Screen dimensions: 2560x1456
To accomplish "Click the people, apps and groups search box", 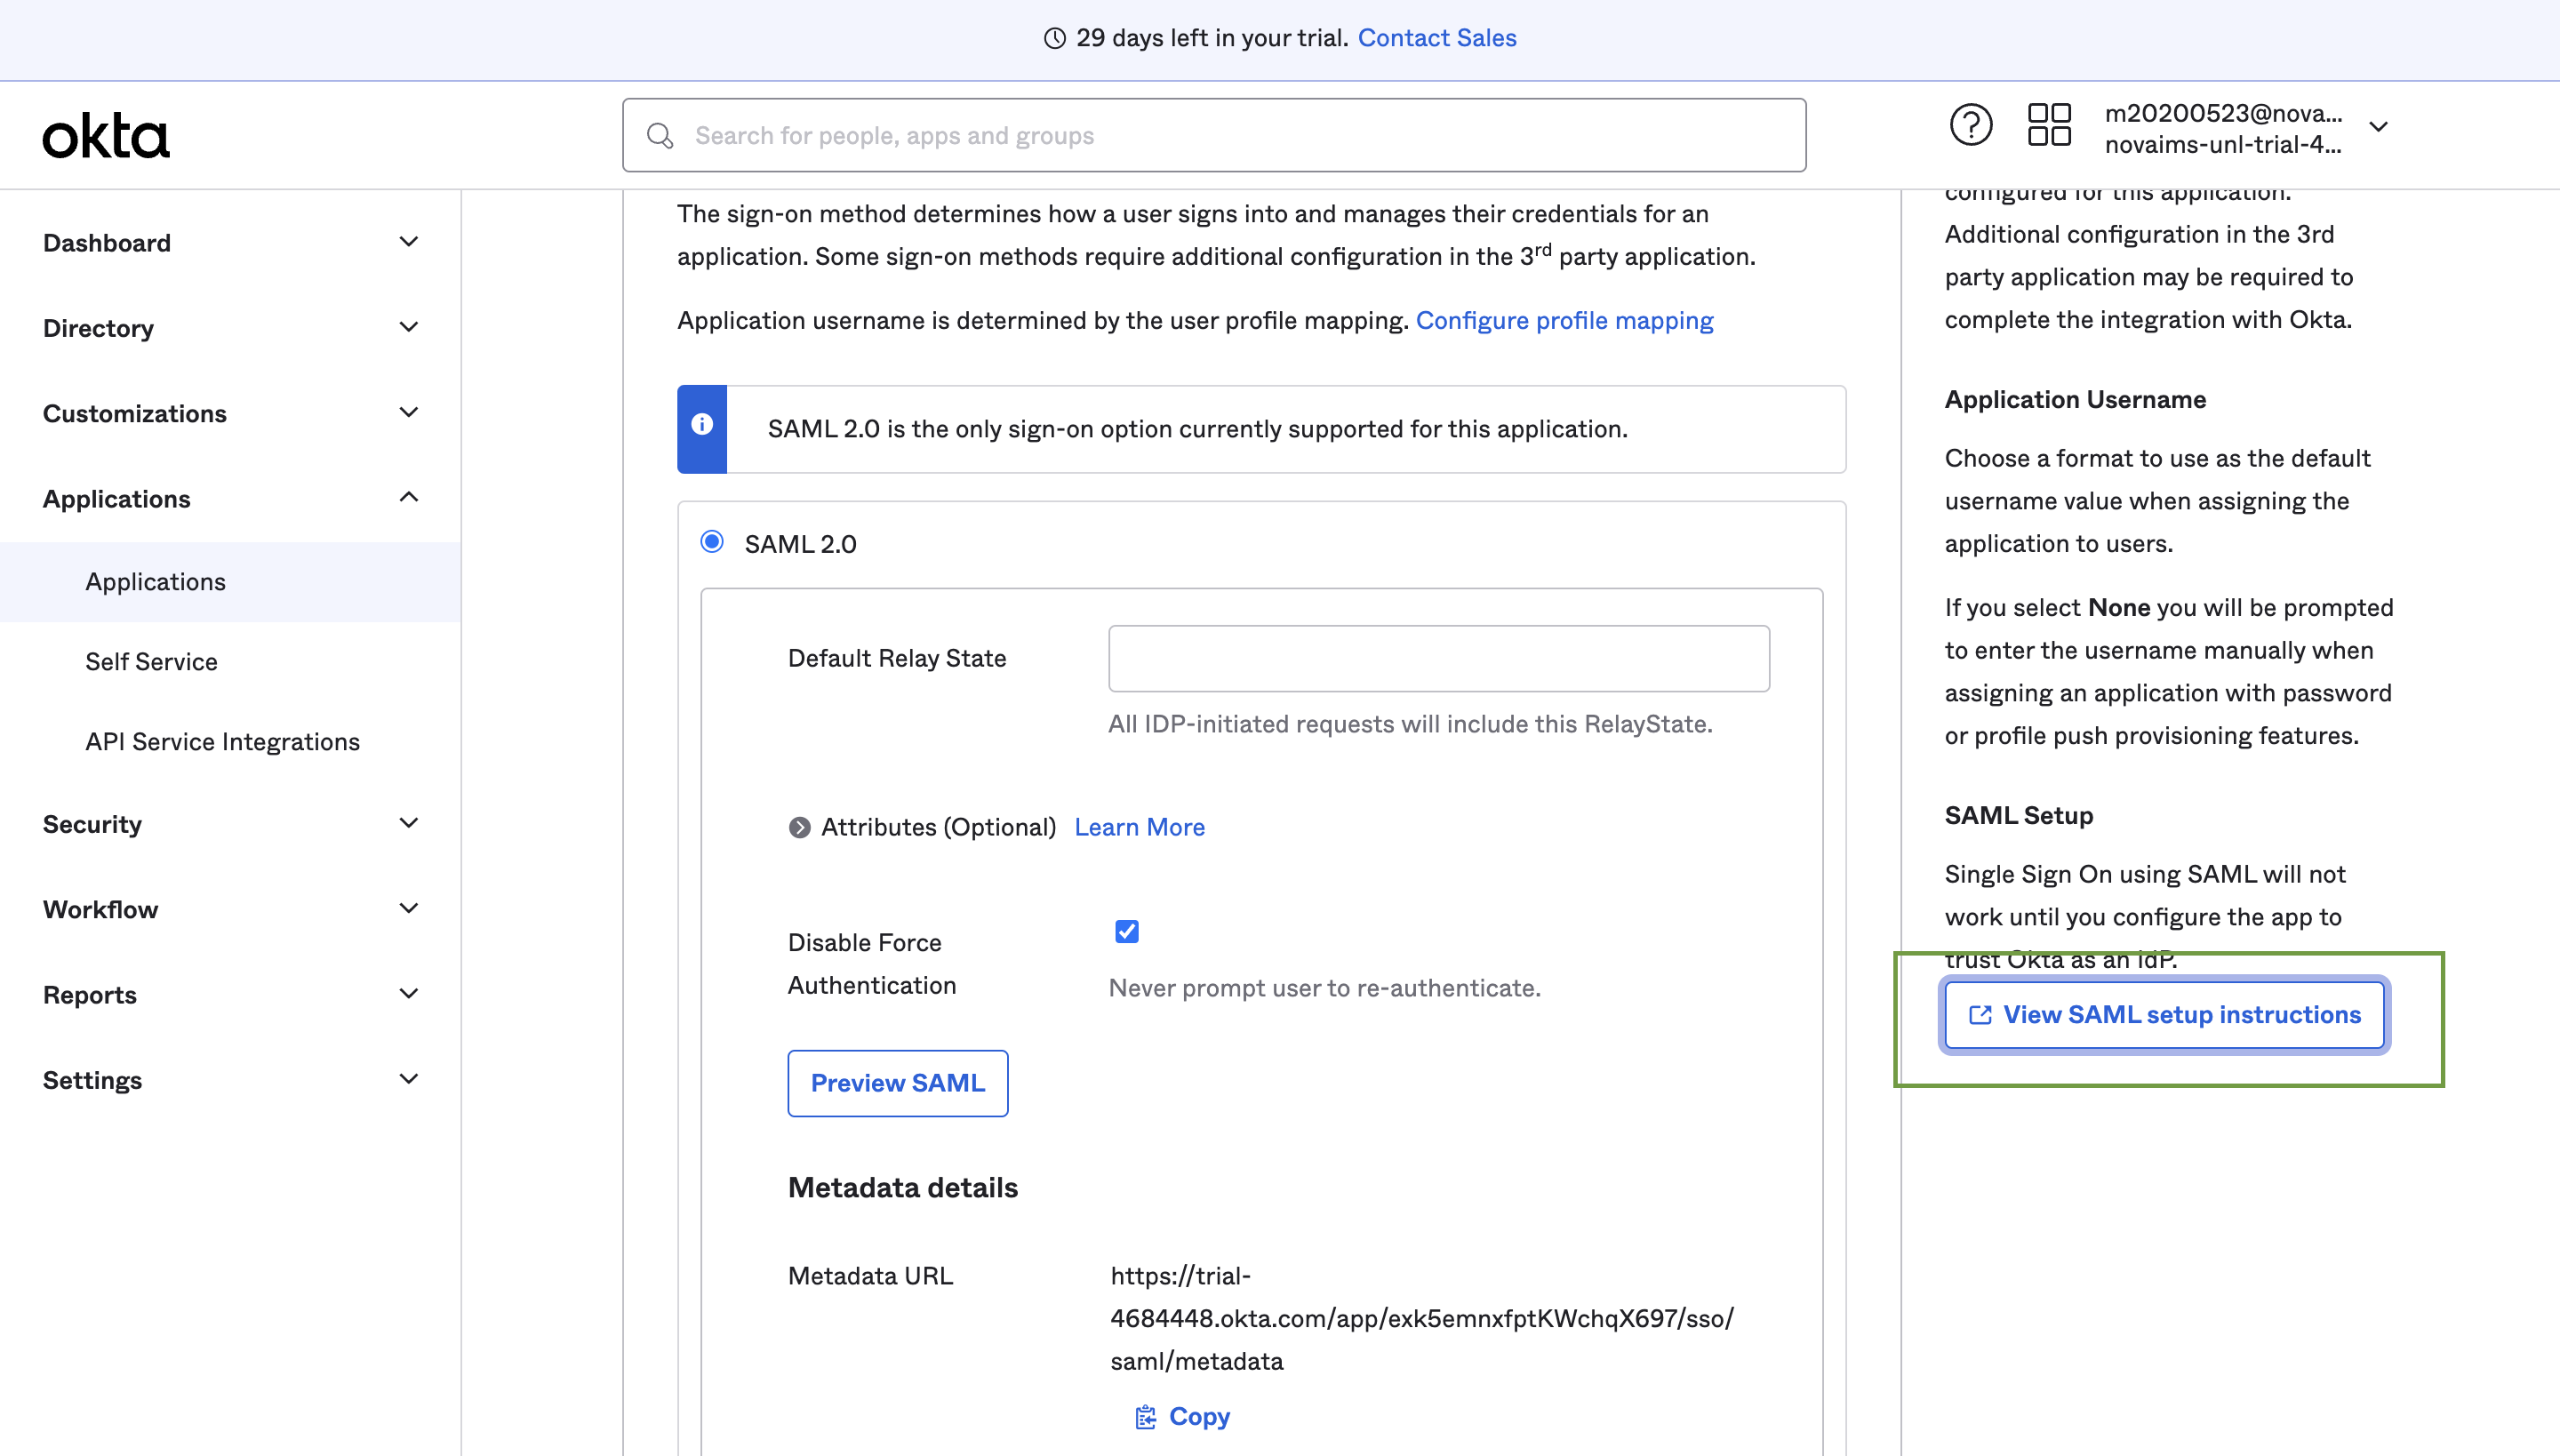I will click(1213, 135).
